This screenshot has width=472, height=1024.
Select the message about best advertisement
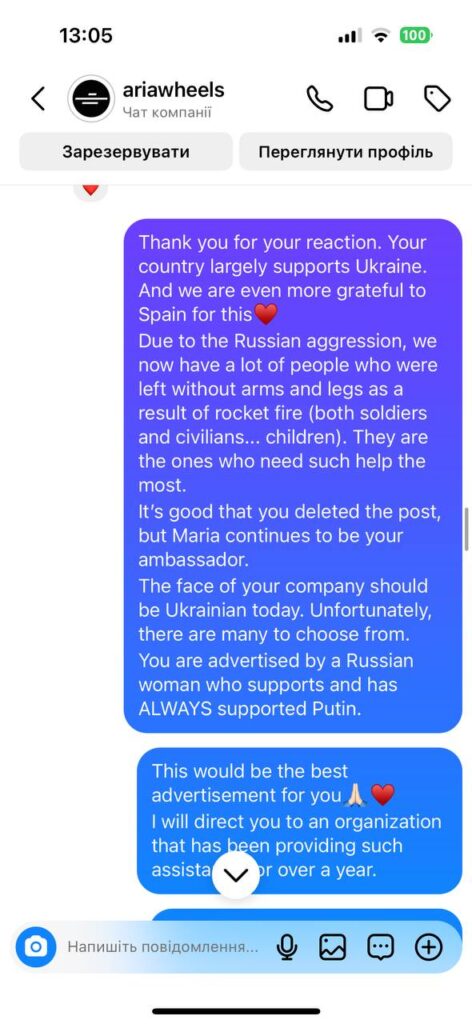coord(300,820)
